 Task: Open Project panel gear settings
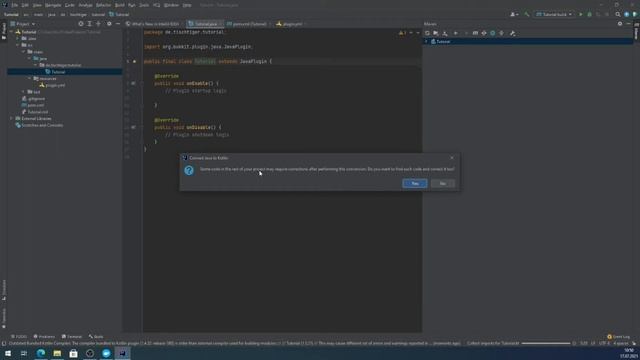click(x=109, y=24)
